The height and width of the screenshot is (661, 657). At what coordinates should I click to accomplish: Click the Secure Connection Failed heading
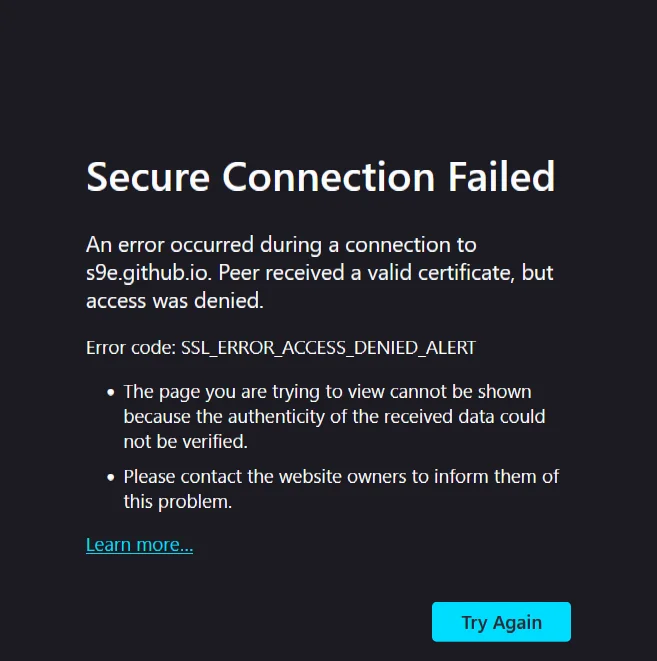pyautogui.click(x=320, y=177)
